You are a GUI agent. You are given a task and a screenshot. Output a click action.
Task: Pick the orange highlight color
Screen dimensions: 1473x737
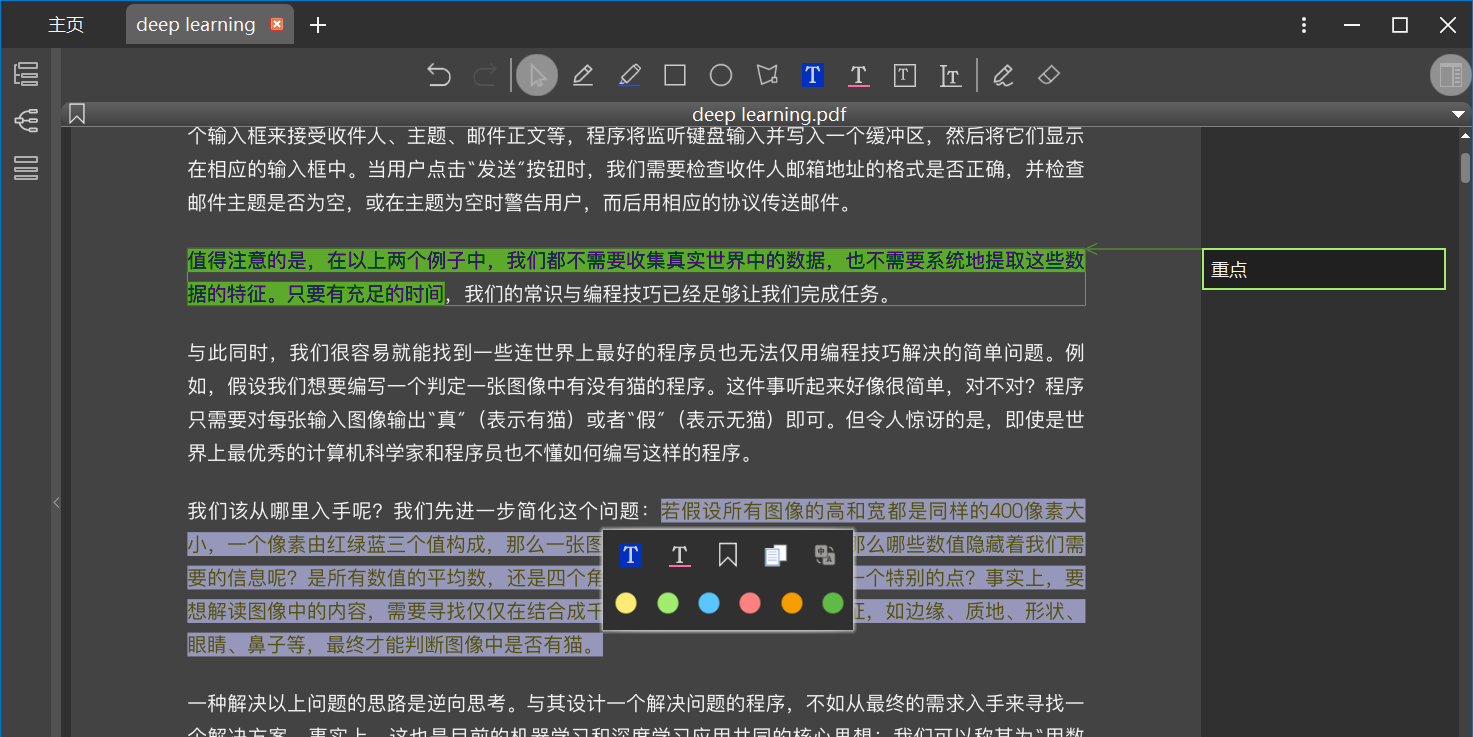[x=792, y=603]
